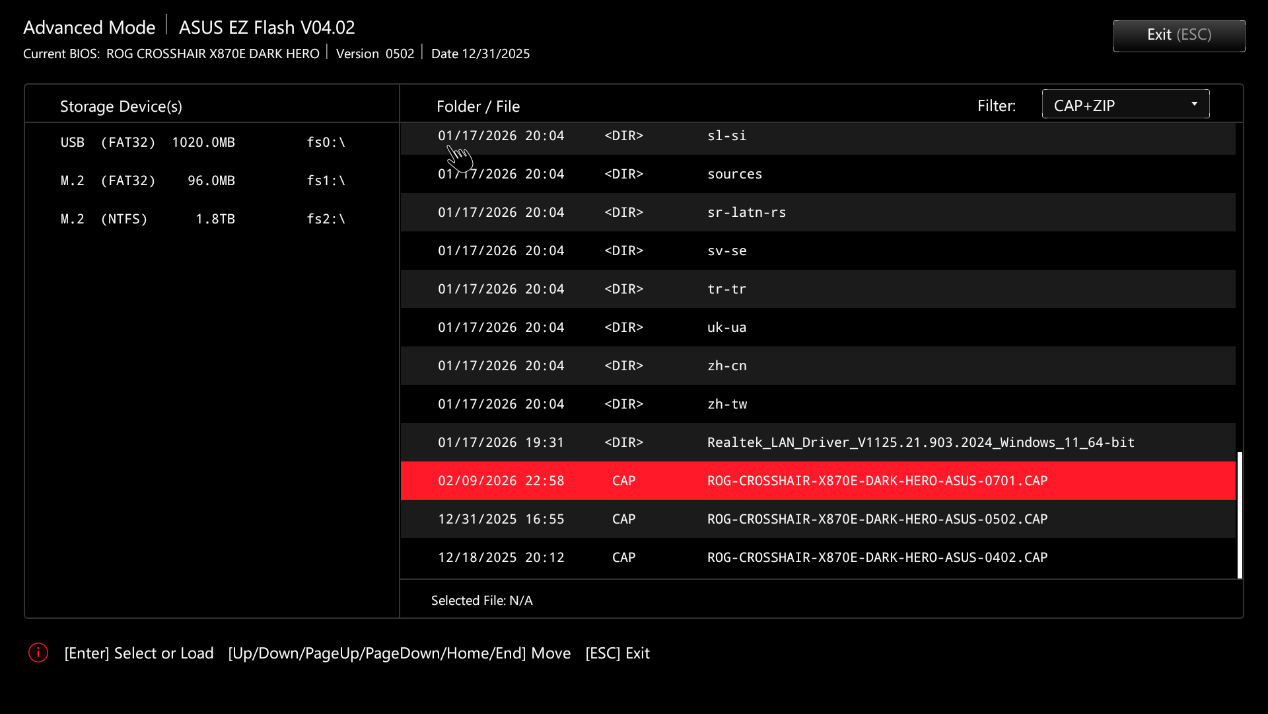Open the sources directory

[735, 174]
